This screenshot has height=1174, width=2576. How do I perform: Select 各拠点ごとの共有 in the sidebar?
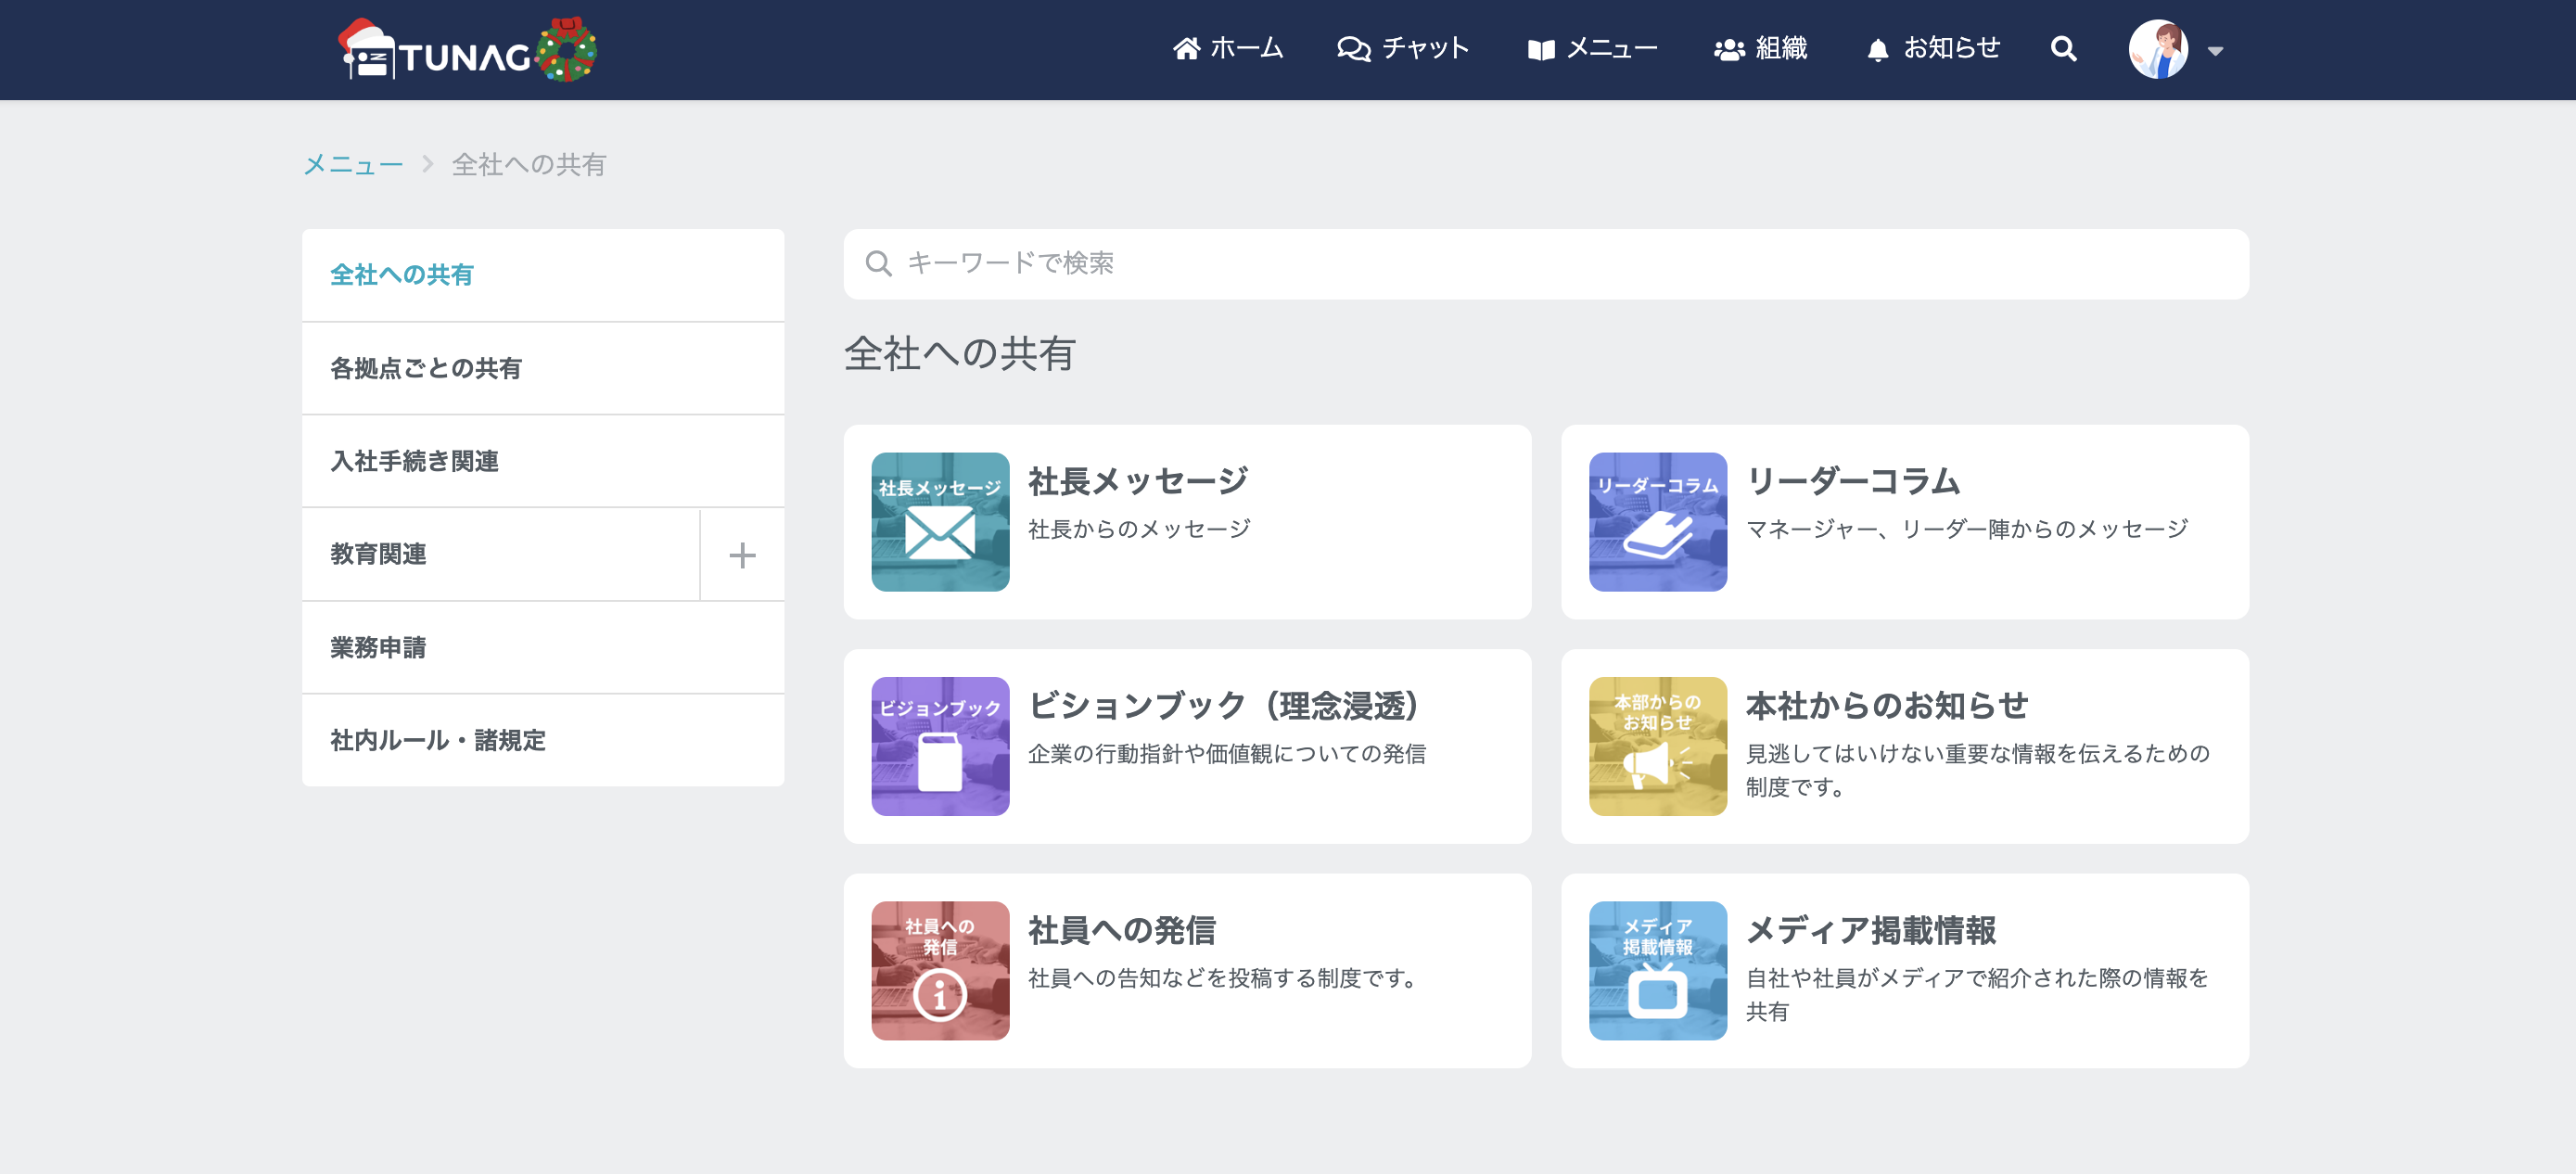pyautogui.click(x=426, y=368)
